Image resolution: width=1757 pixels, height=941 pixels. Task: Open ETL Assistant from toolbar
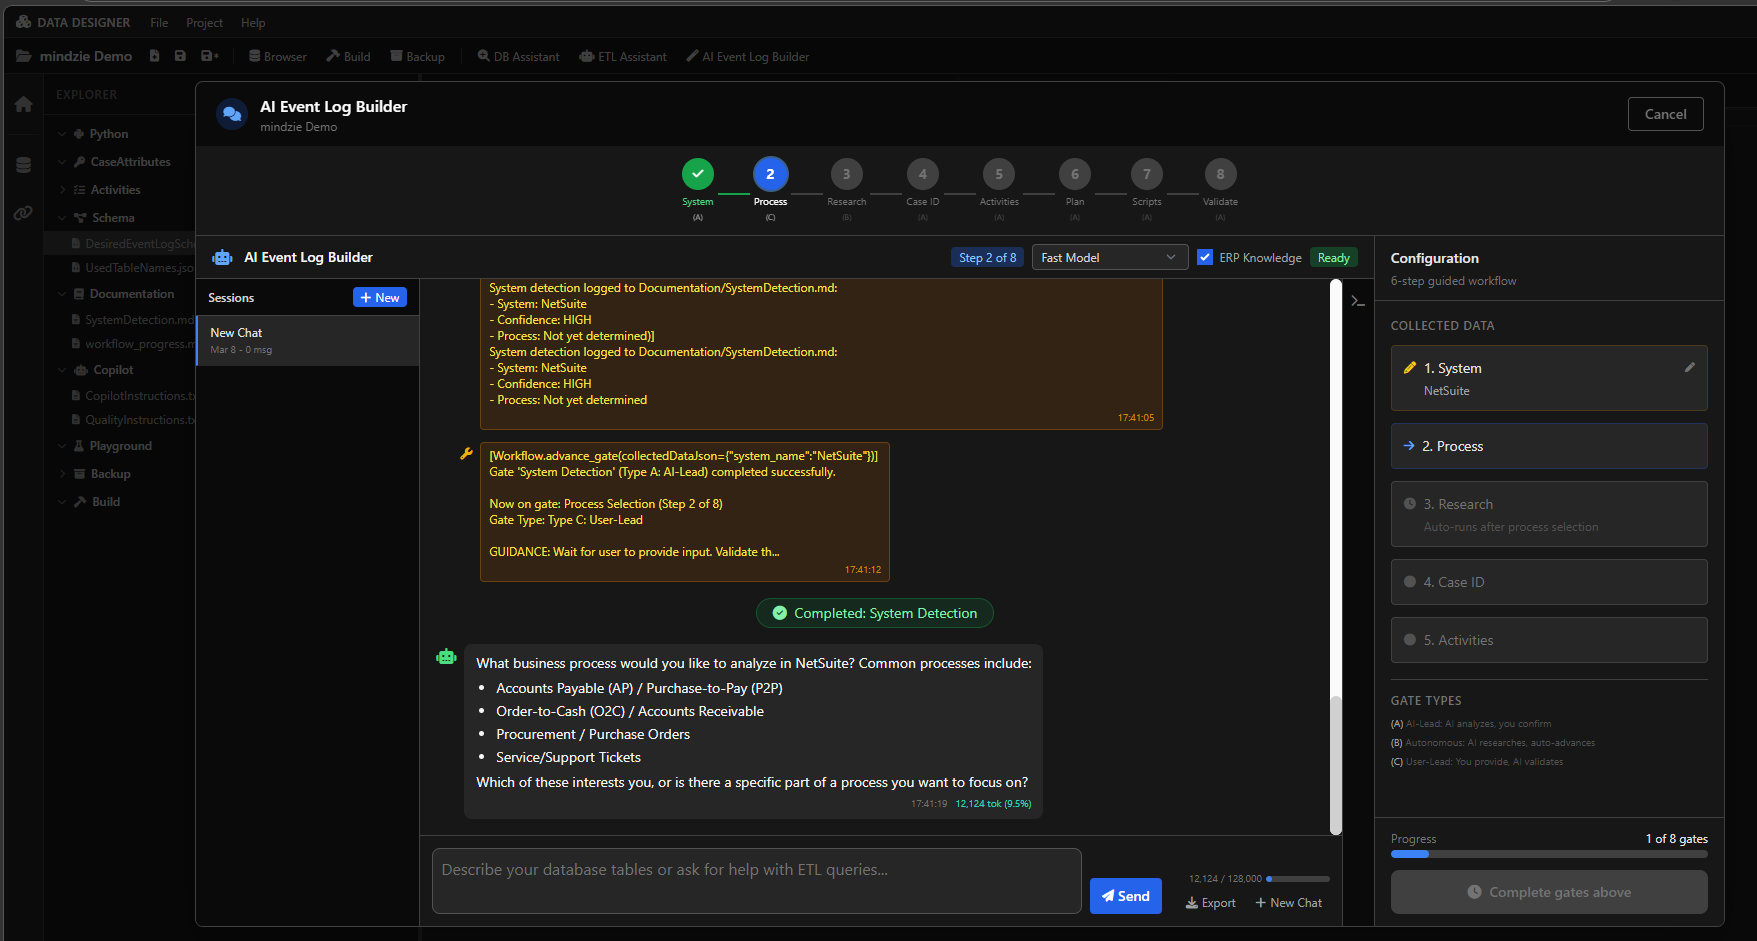(622, 56)
